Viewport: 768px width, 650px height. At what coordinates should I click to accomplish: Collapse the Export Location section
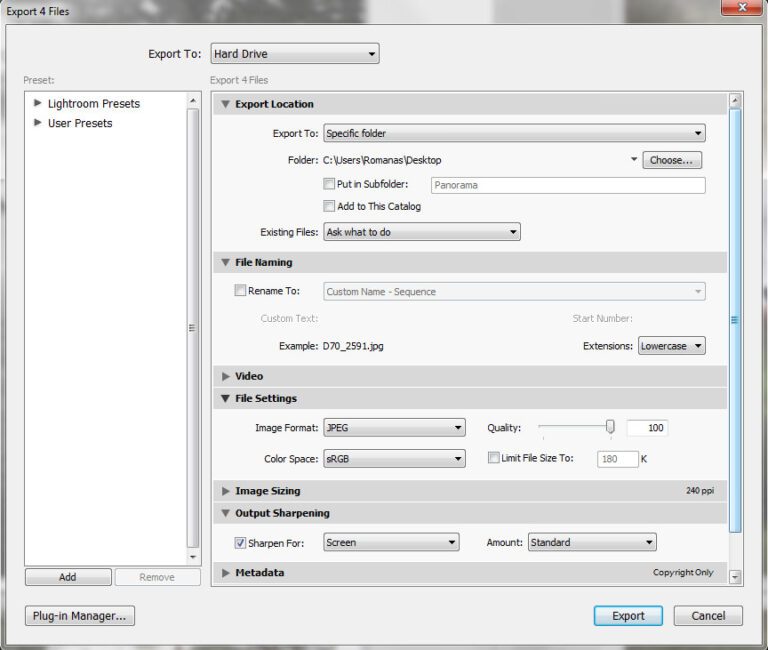point(225,104)
